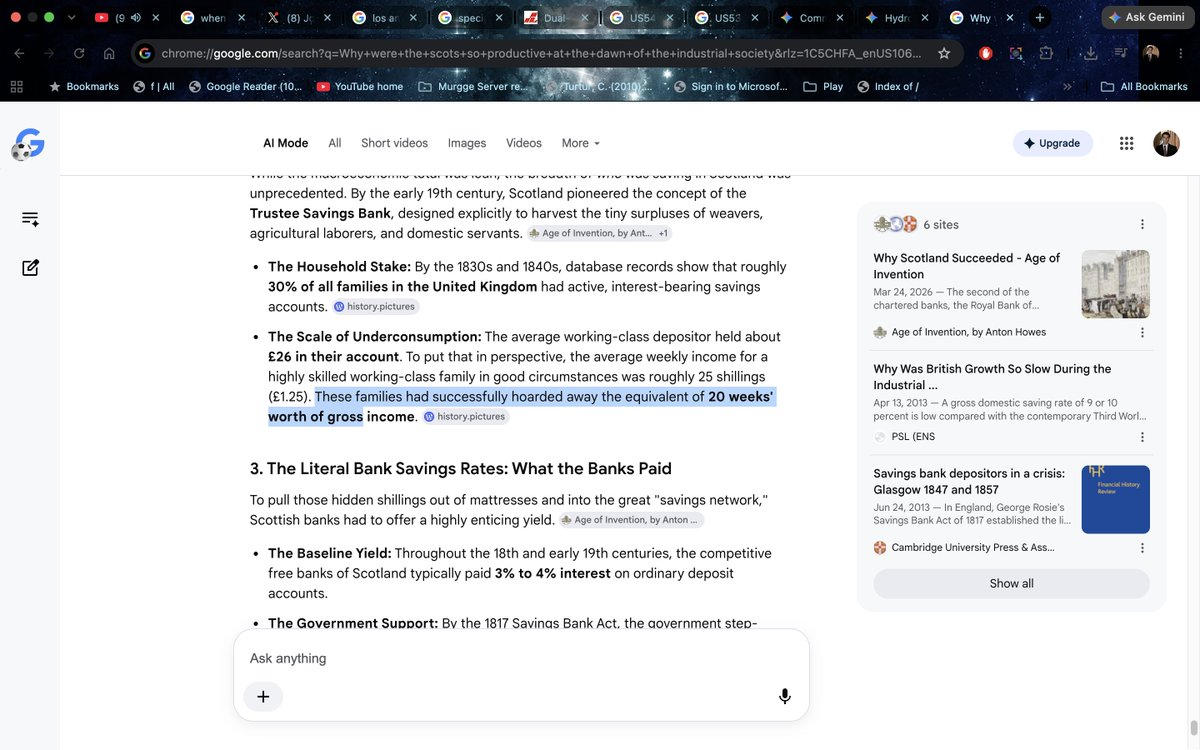Image resolution: width=1200 pixels, height=750 pixels.
Task: Open the Extensions puzzle-piece menu
Action: (1046, 54)
